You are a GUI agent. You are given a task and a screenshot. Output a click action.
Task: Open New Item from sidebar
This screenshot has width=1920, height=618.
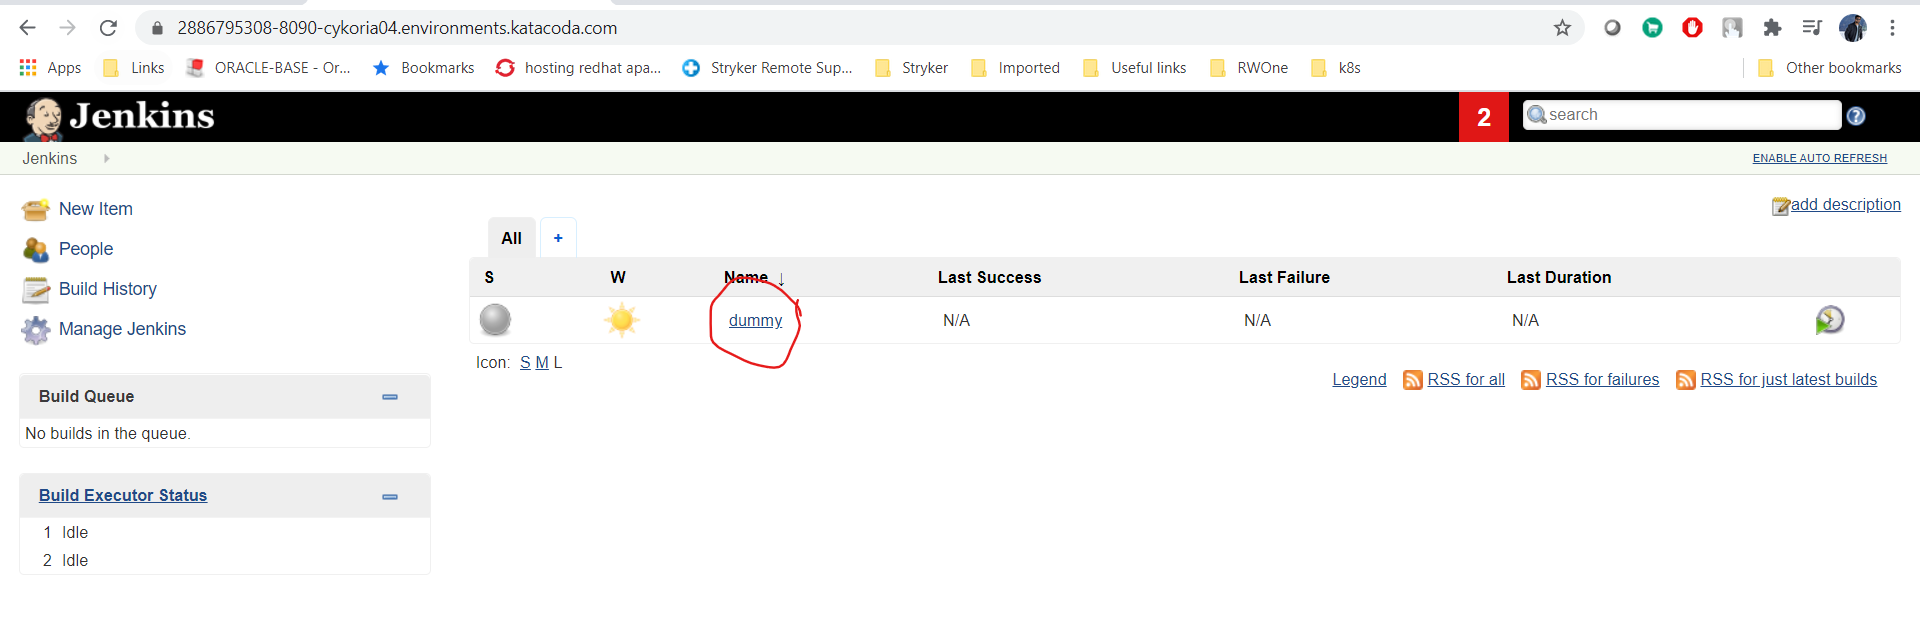[x=95, y=209]
